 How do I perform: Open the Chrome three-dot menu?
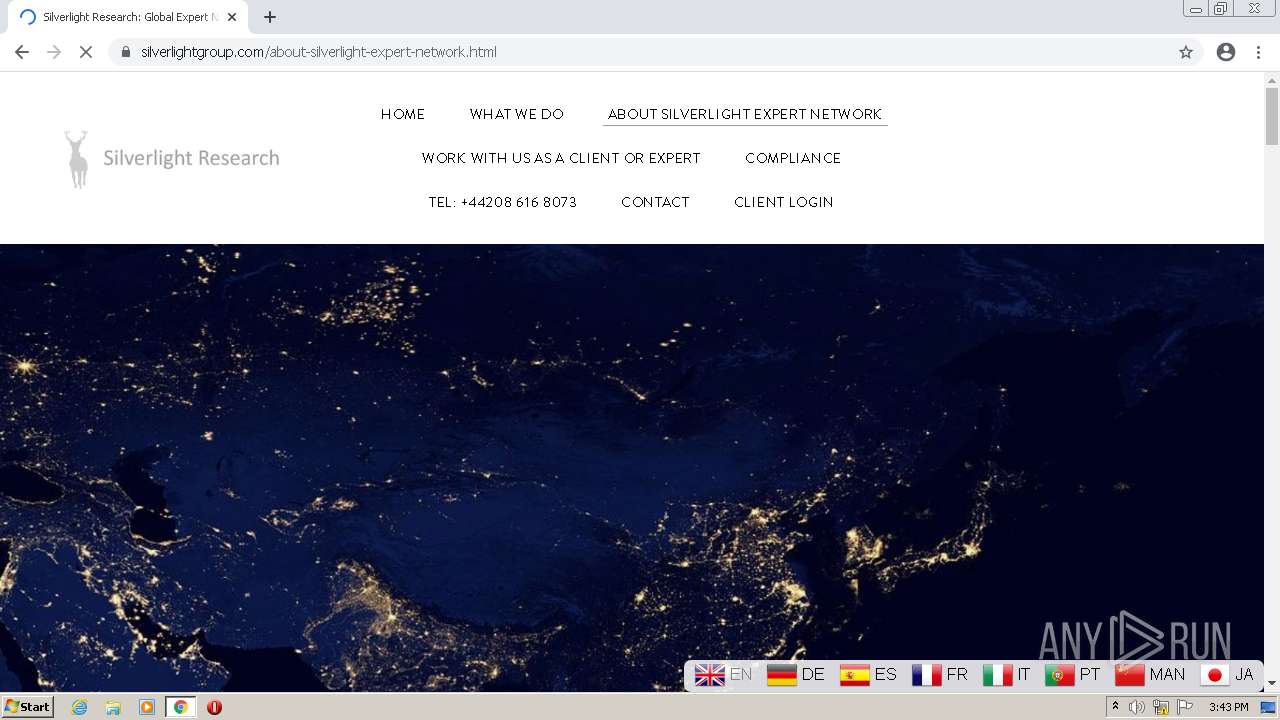click(x=1258, y=52)
